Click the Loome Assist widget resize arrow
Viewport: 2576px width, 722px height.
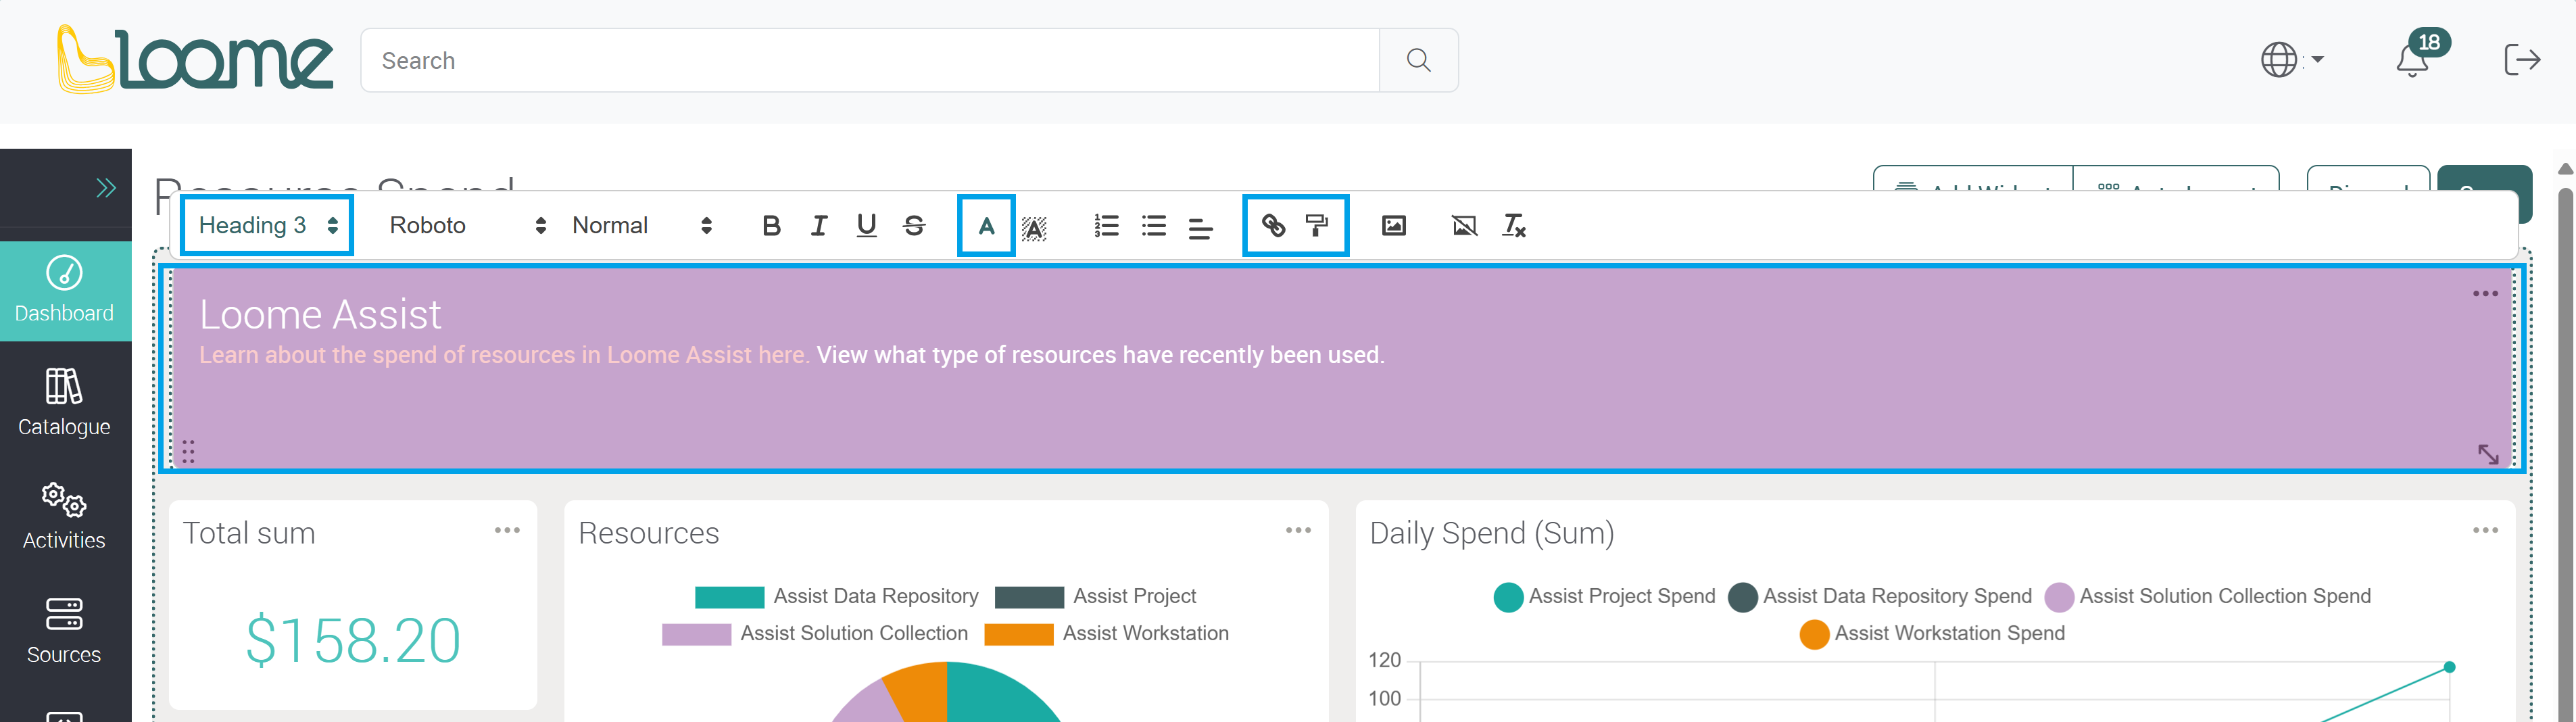point(2488,454)
